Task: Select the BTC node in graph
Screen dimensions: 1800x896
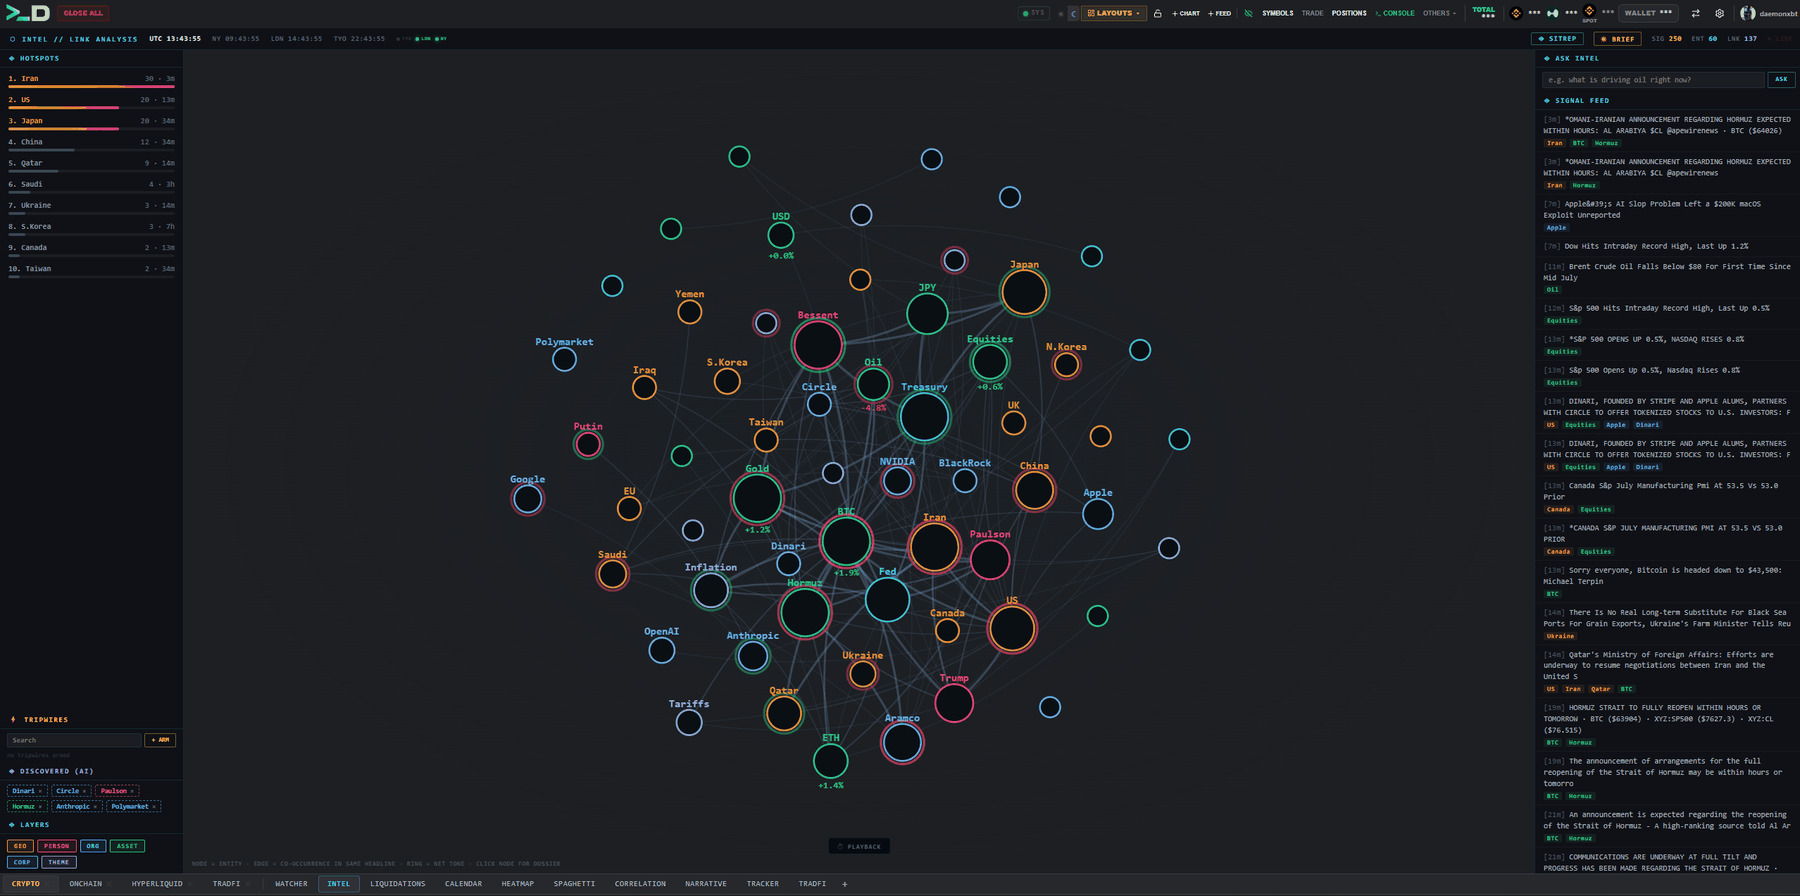Action: (846, 542)
